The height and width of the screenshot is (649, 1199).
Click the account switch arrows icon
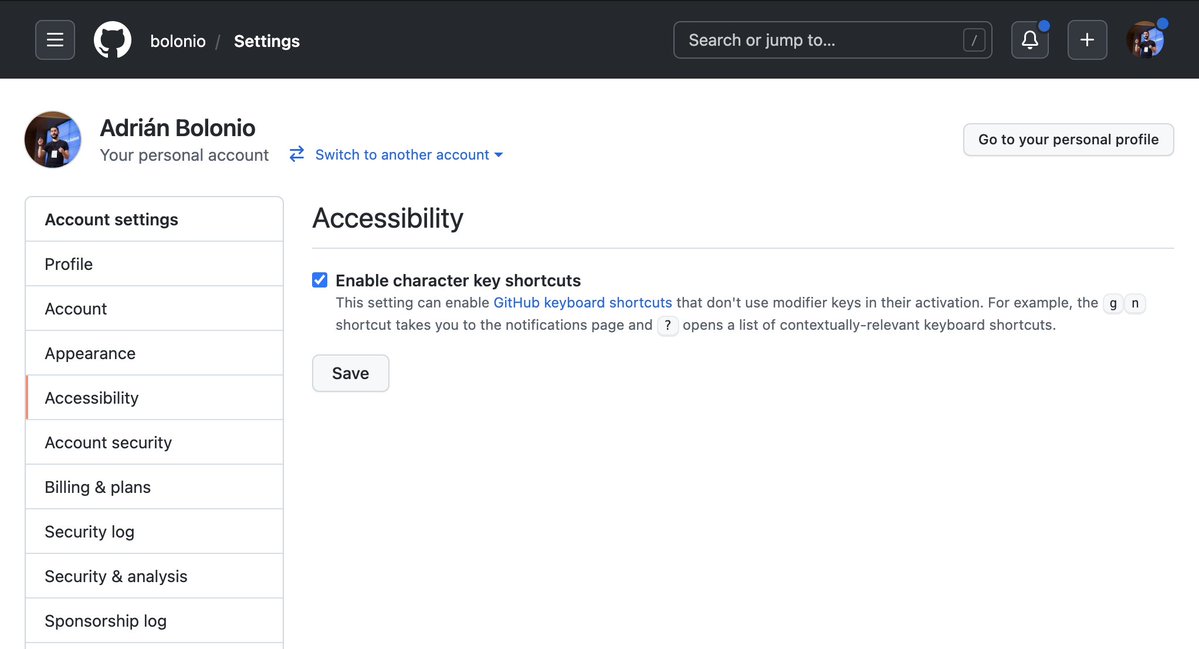295,154
